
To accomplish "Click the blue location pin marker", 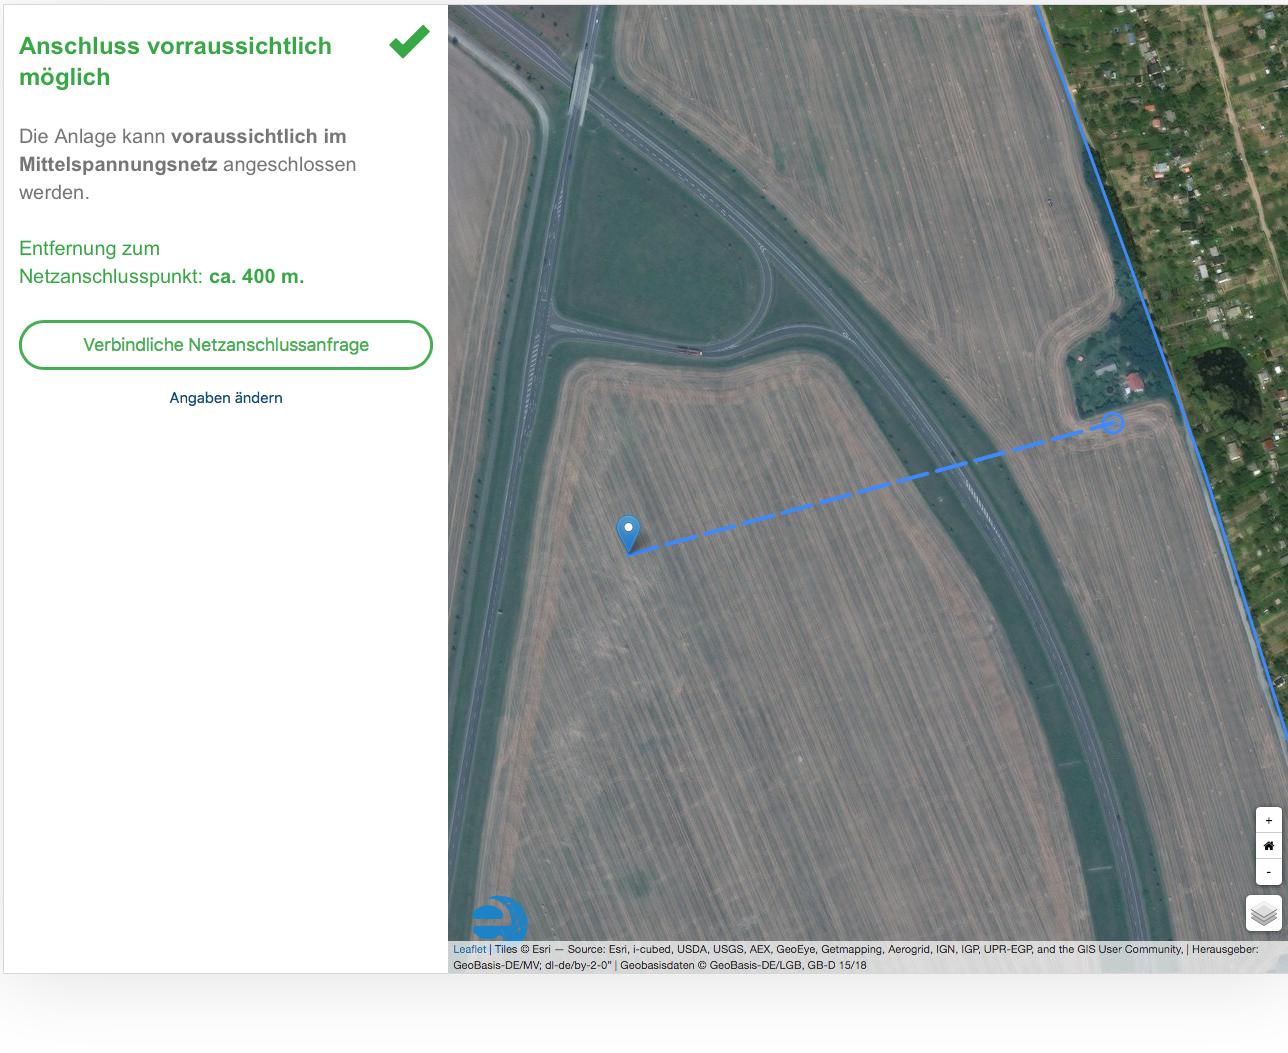I will (628, 531).
